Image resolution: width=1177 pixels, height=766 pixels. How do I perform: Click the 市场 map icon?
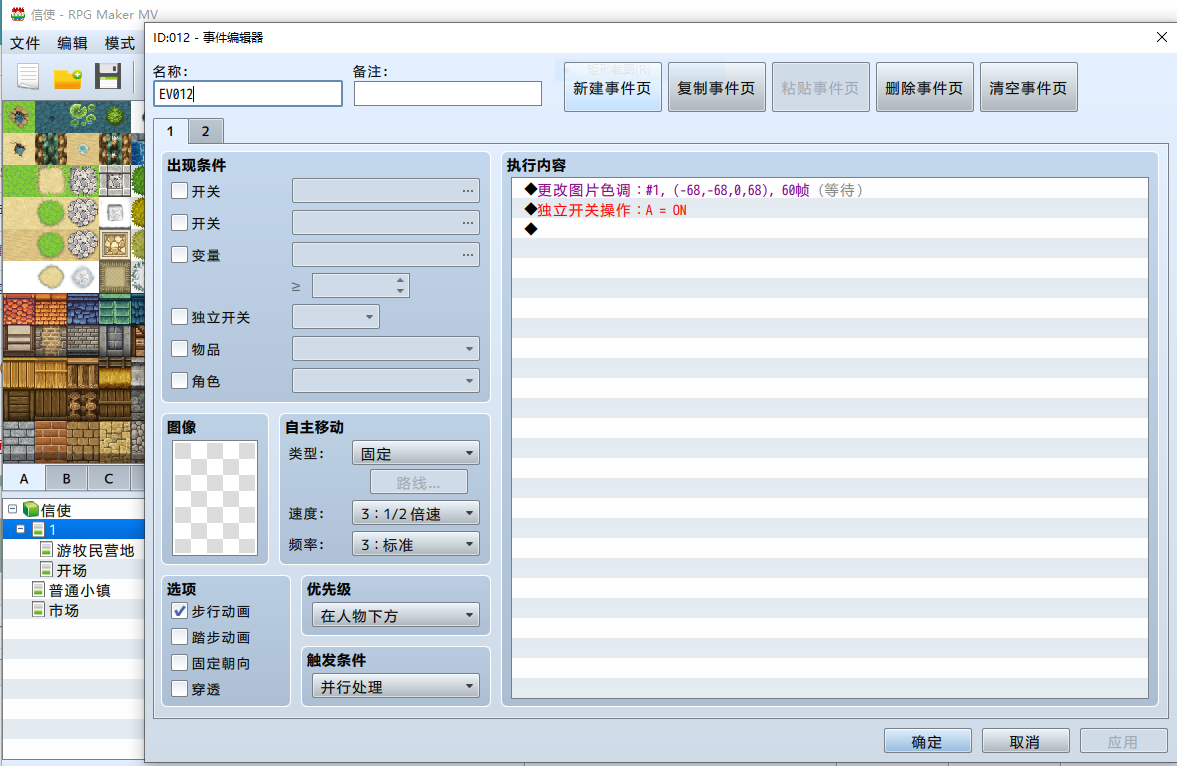38,610
